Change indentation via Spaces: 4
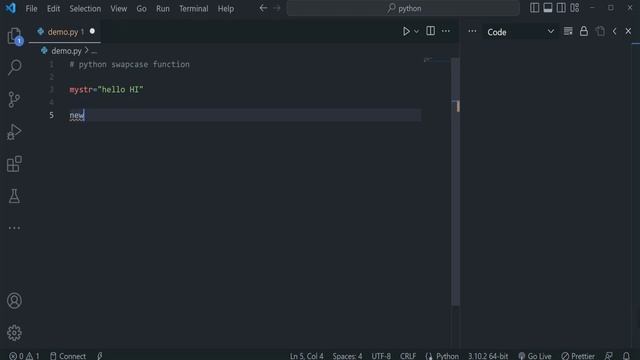640x360 pixels. 347,356
